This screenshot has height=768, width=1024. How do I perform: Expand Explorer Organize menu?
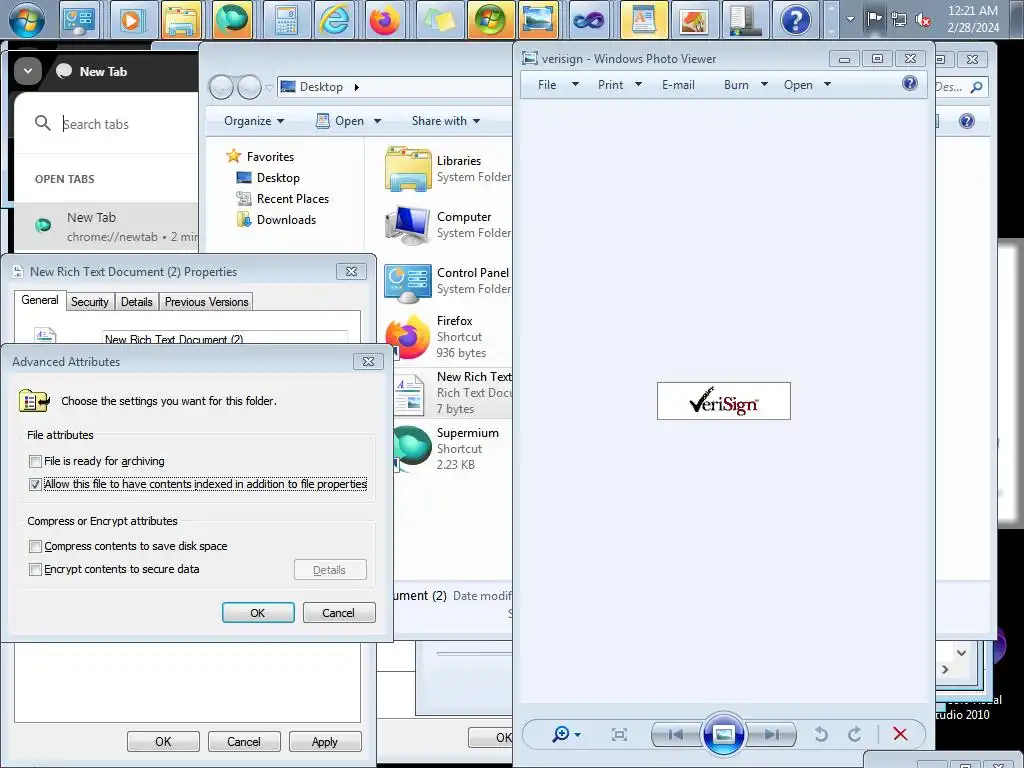click(x=254, y=121)
